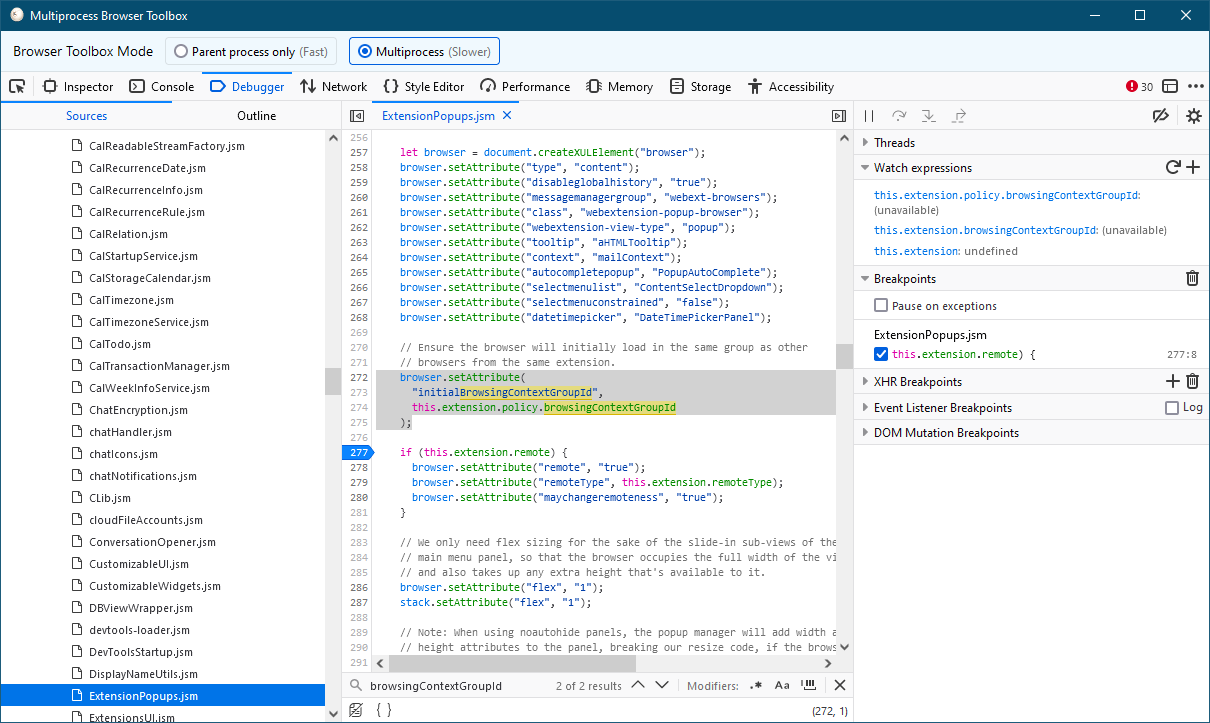The image size is (1210, 723).
Task: Open the toolbox three-dots options menu
Action: pos(1195,87)
